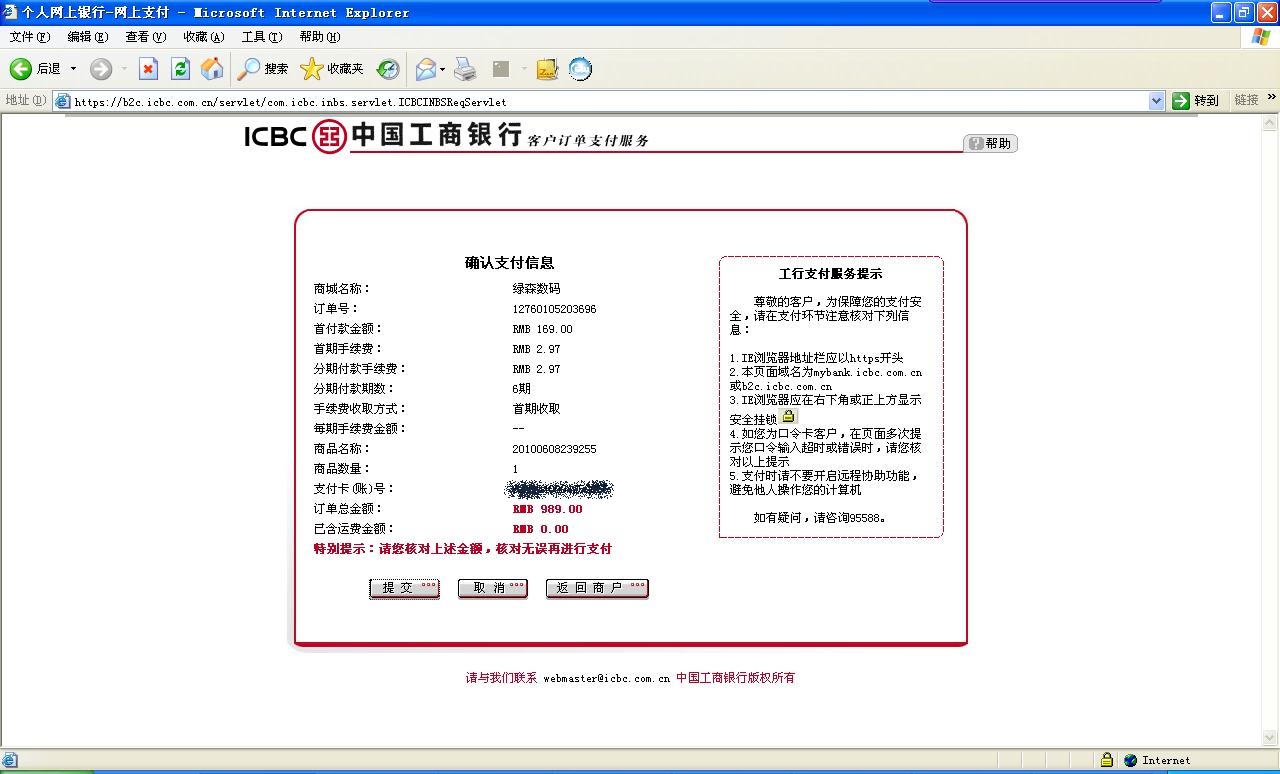This screenshot has width=1280, height=774.
Task: Click the blue messenger toolbar icon
Action: 580,69
